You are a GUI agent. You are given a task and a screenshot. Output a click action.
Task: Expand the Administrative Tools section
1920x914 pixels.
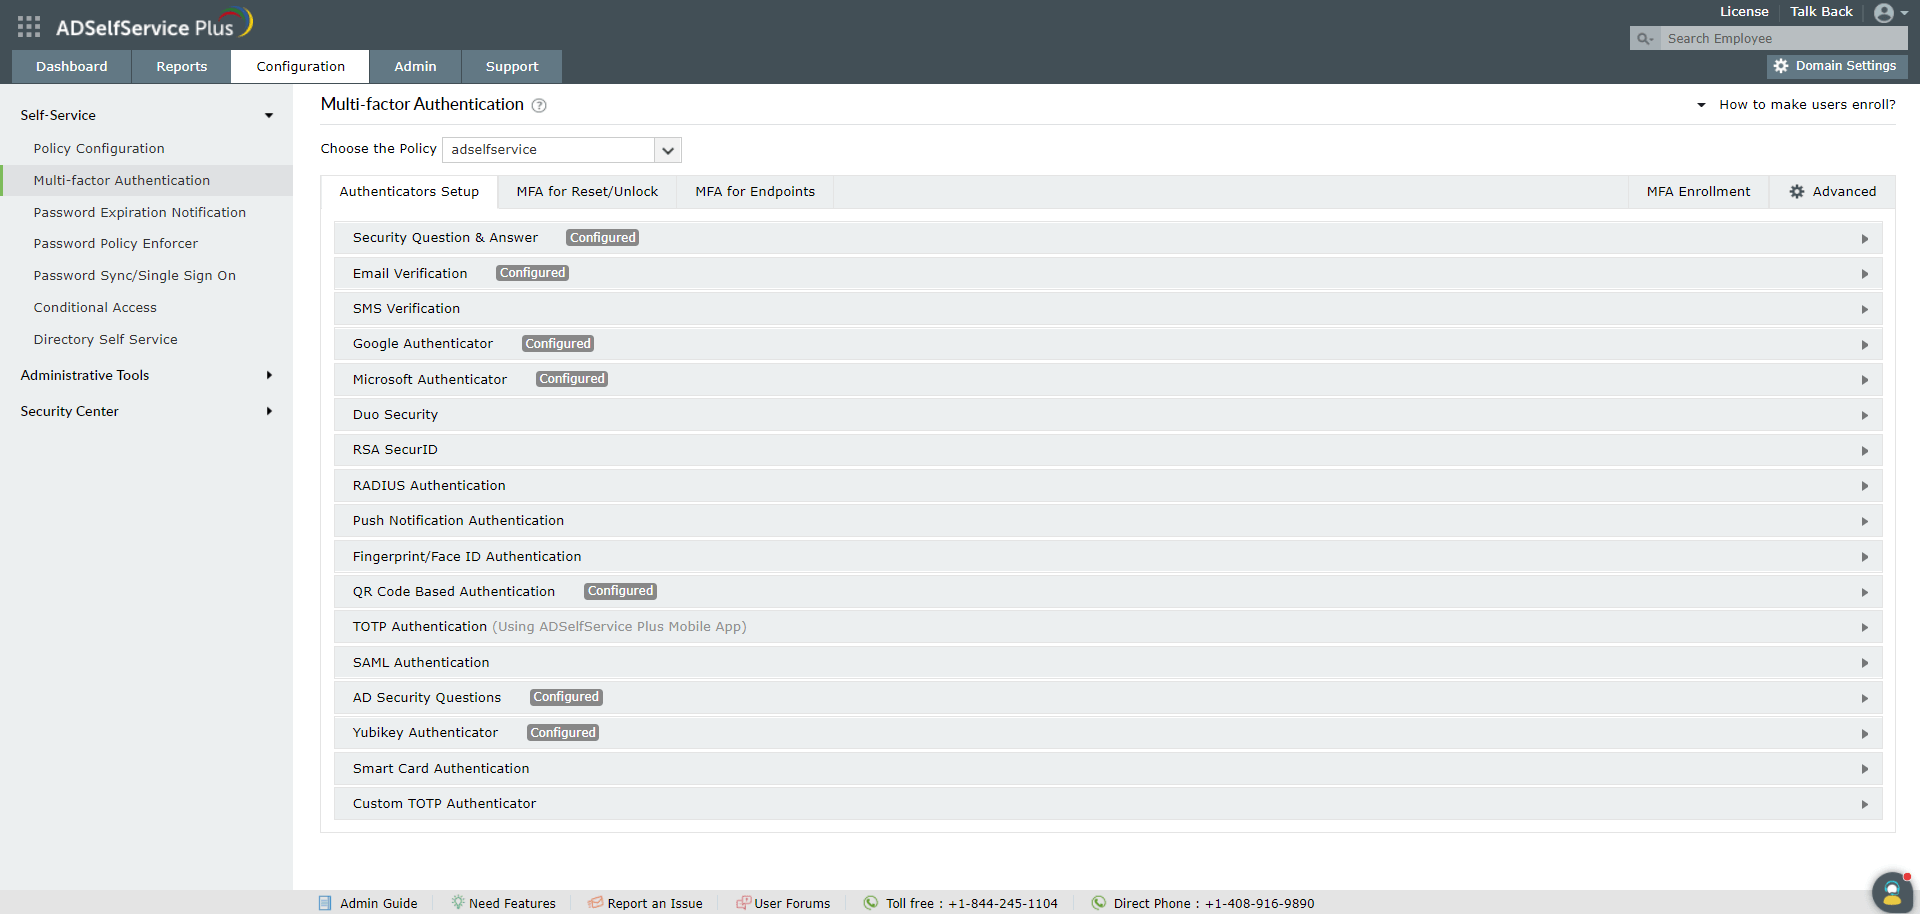[x=269, y=376]
